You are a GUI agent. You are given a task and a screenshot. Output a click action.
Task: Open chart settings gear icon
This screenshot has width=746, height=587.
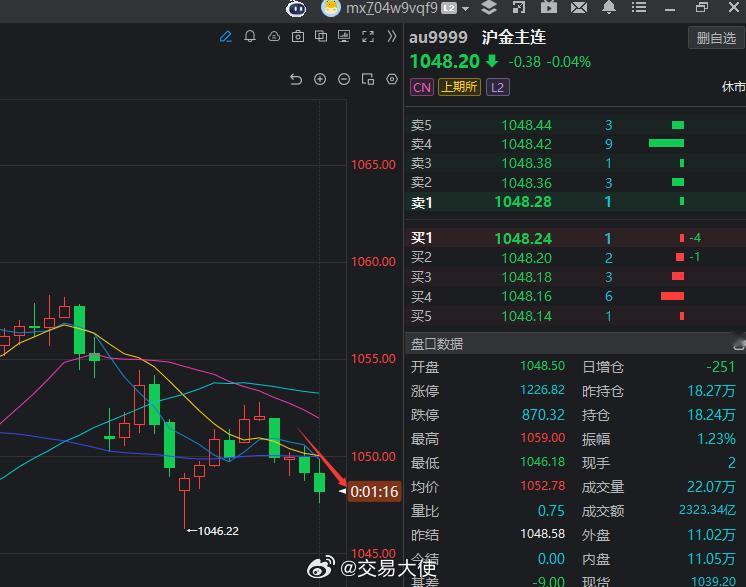click(x=392, y=79)
